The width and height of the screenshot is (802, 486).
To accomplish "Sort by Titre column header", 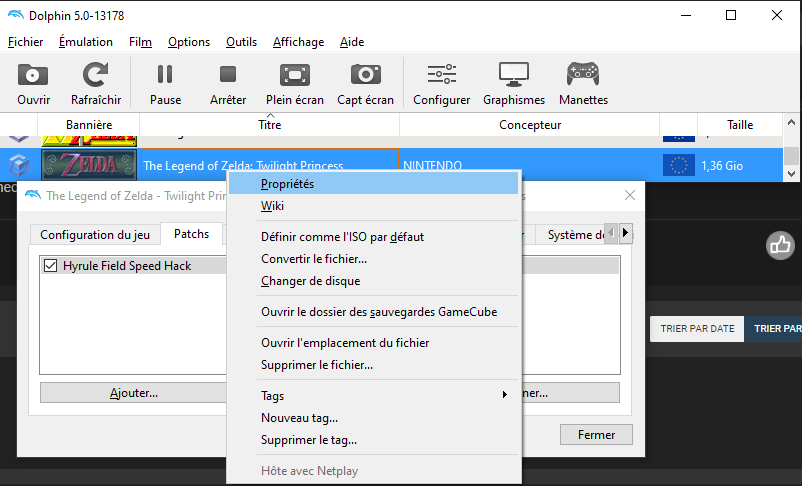I will pyautogui.click(x=270, y=125).
